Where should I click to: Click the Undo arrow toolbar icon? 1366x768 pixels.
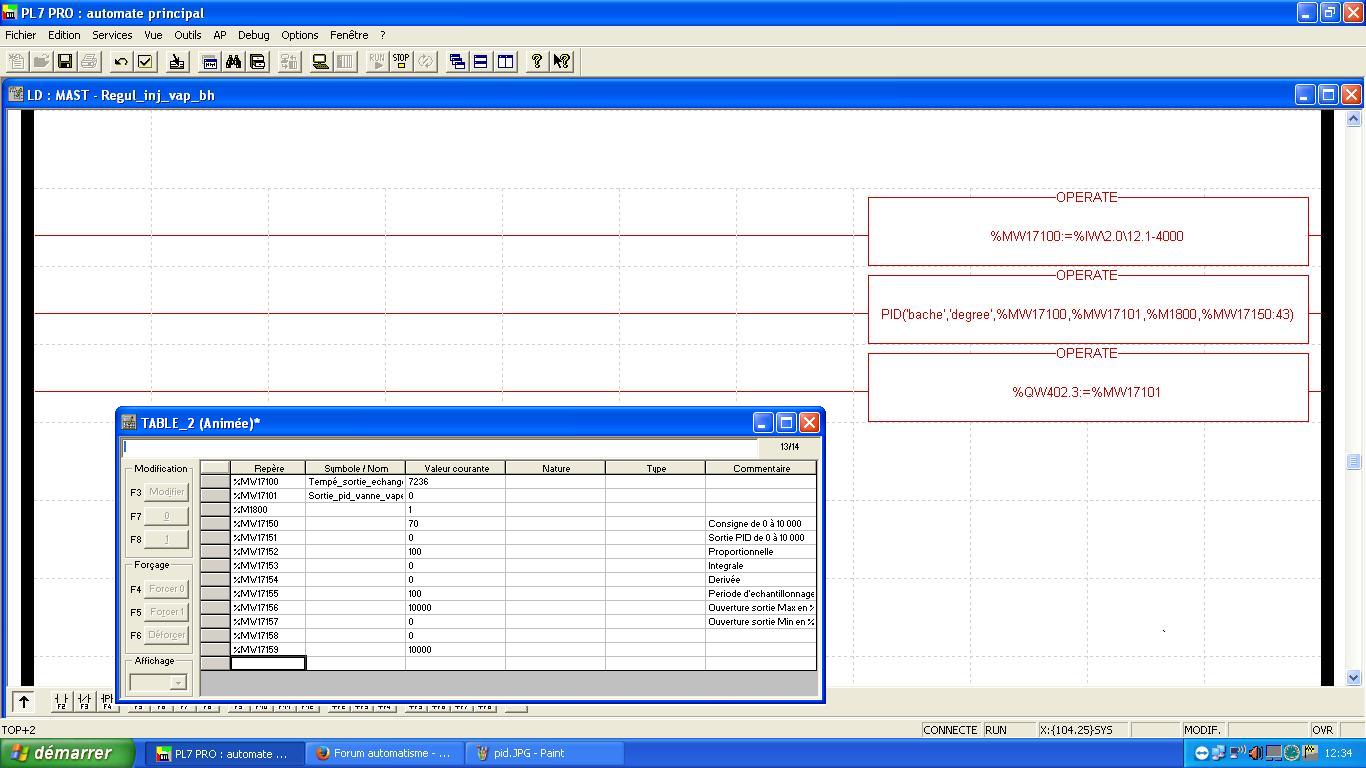[121, 62]
